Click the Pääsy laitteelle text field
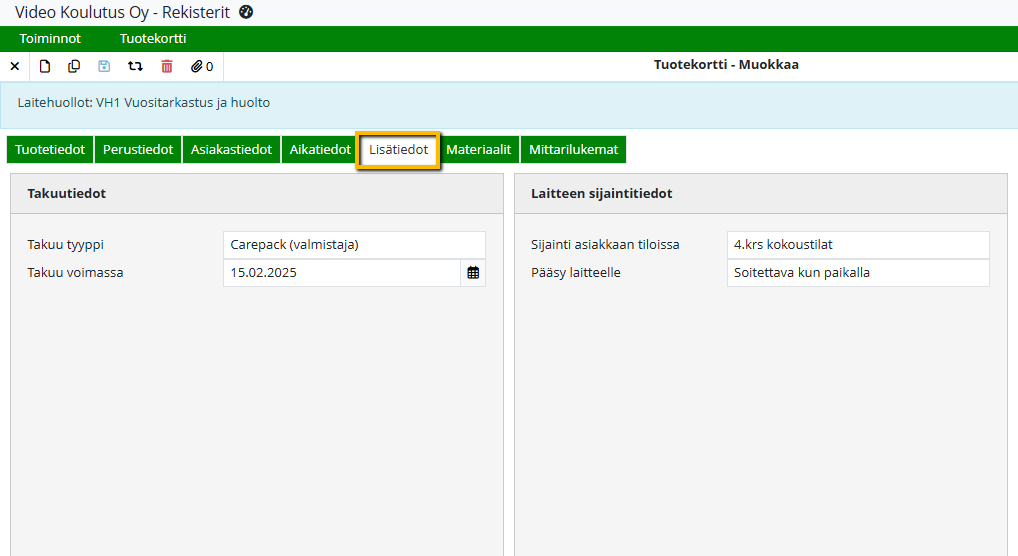The width and height of the screenshot is (1018, 556). point(857,272)
